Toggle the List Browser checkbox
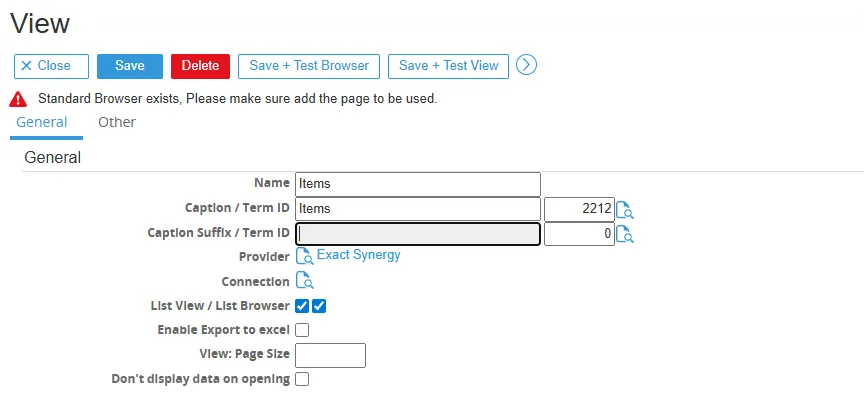 point(320,306)
